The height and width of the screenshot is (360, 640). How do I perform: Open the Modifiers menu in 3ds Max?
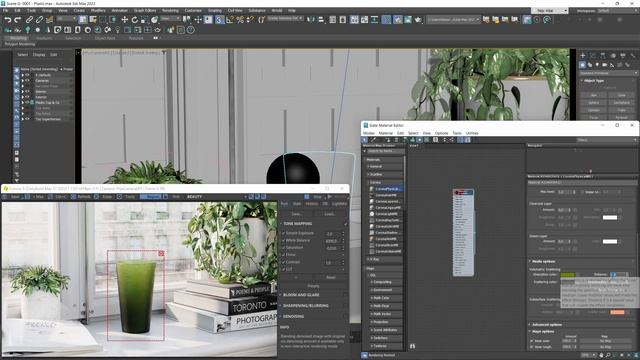[98, 10]
